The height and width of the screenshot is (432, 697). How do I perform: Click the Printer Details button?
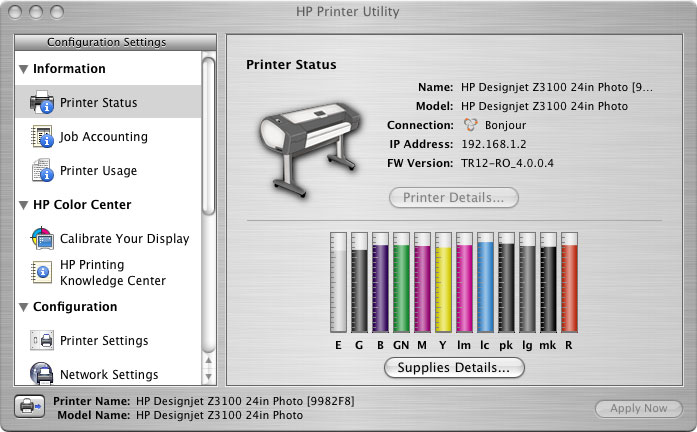coord(453,197)
